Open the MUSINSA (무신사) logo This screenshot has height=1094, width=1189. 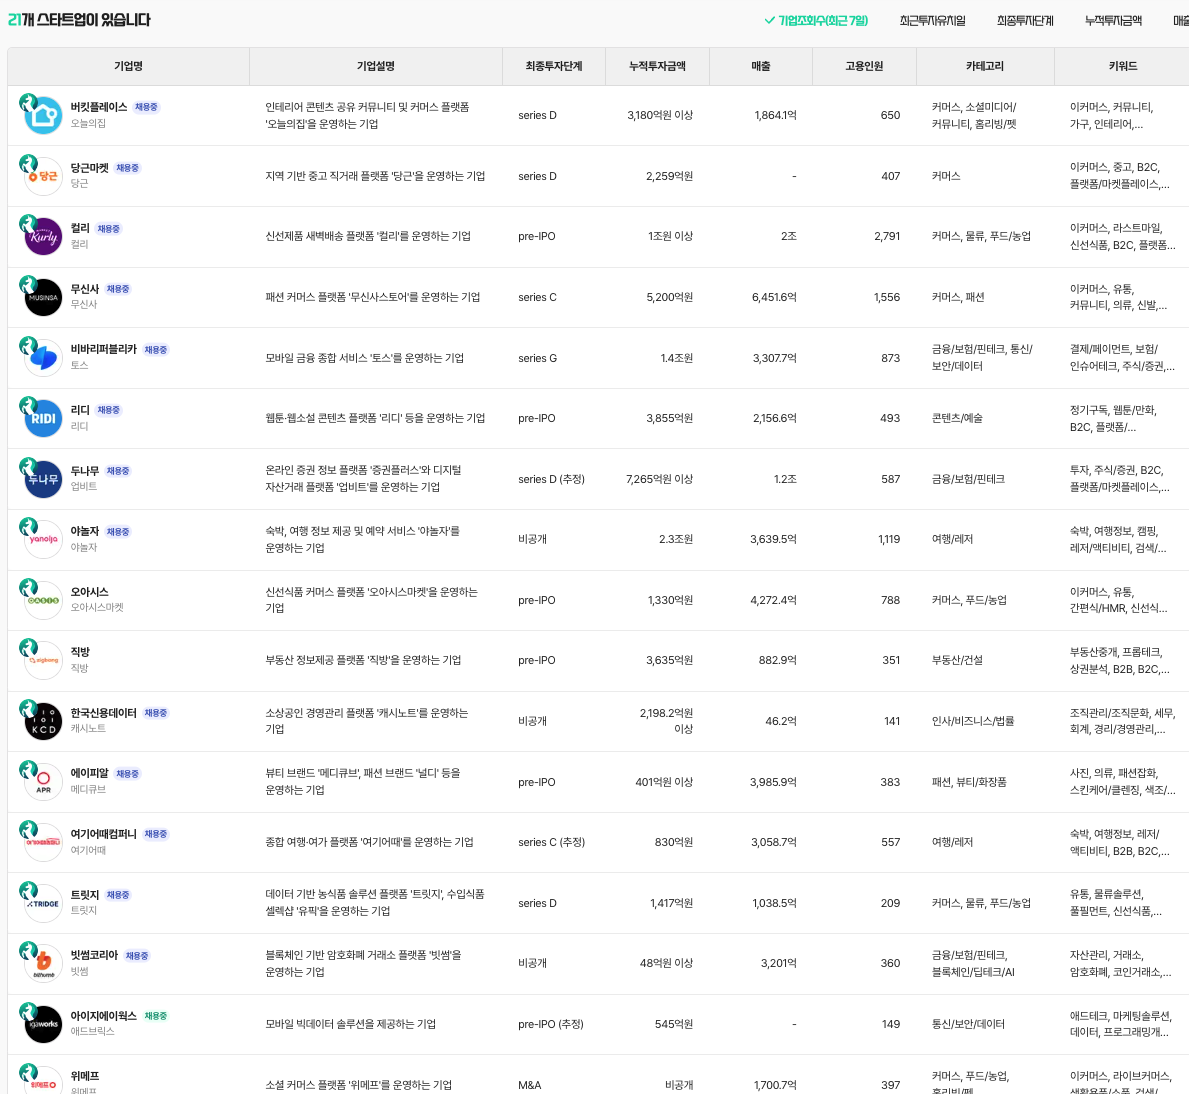pyautogui.click(x=43, y=297)
